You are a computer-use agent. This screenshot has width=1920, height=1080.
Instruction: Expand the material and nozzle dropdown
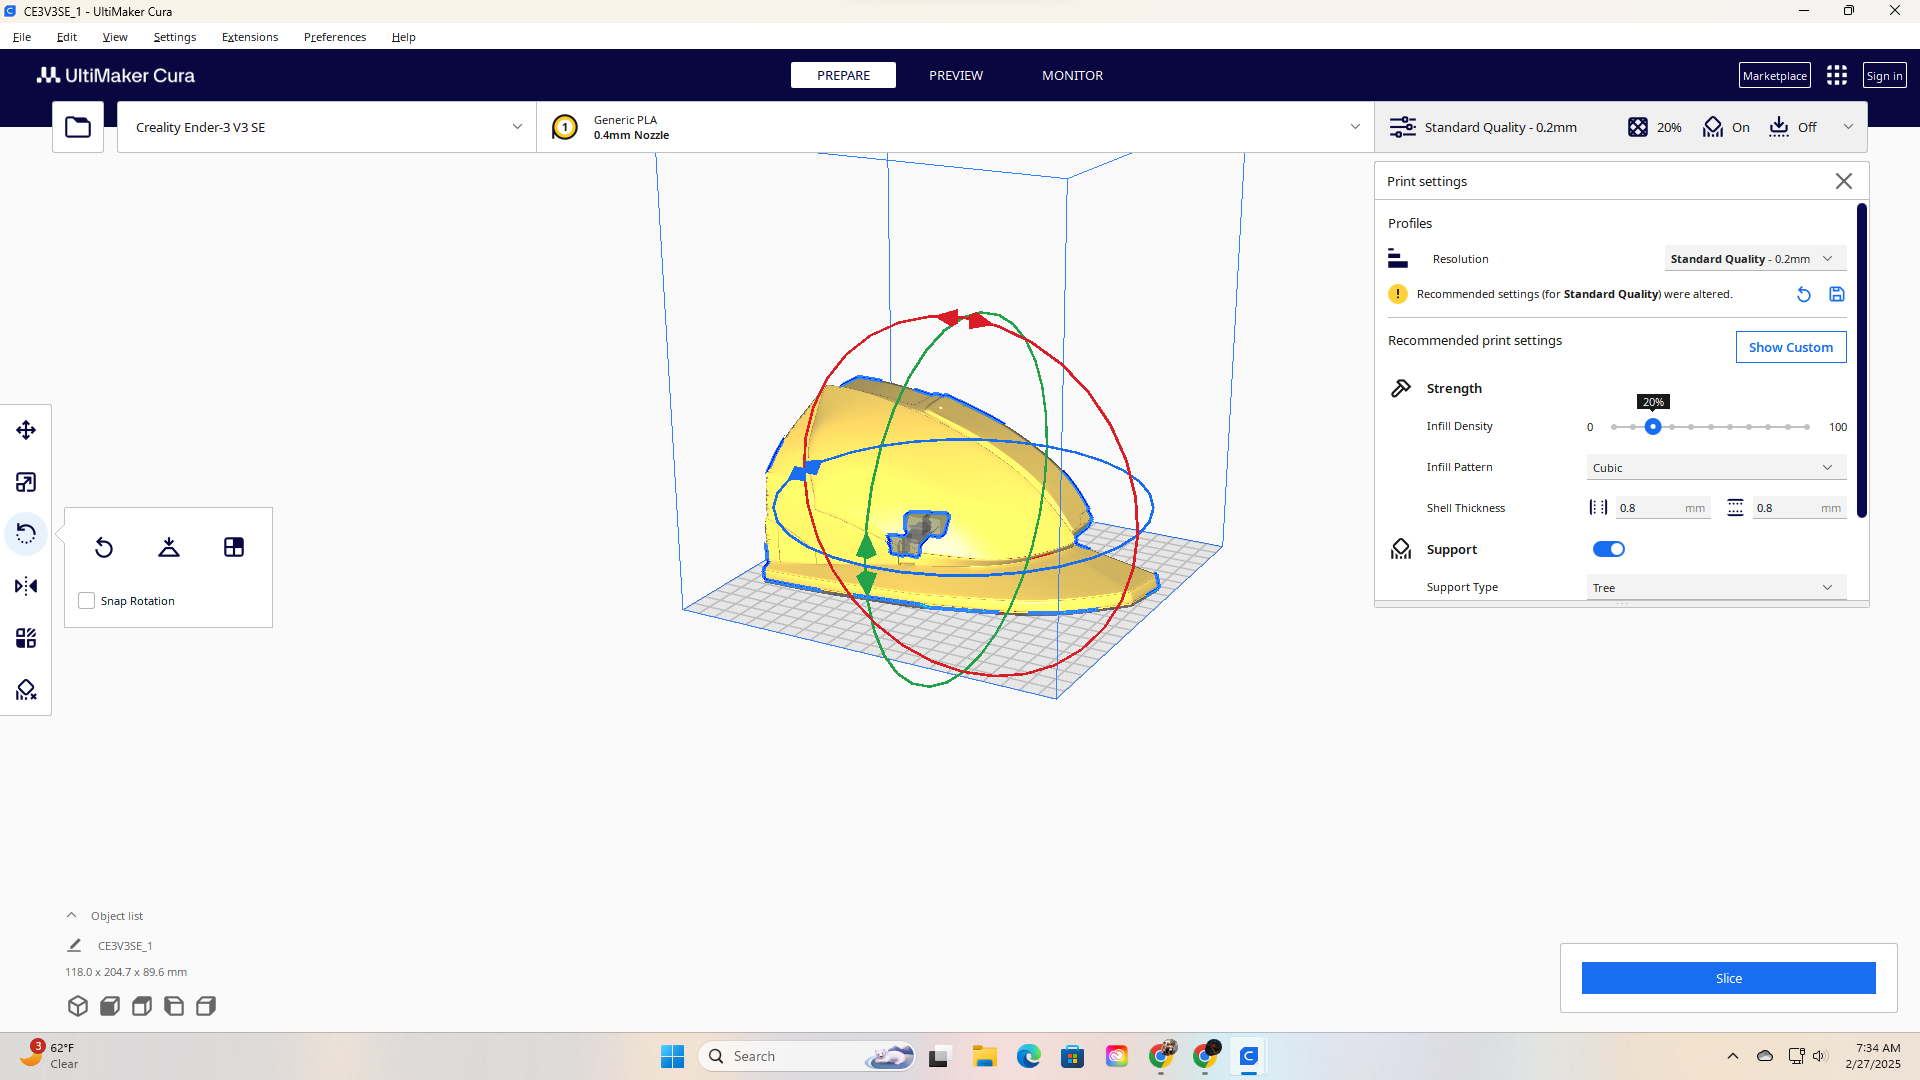point(955,127)
